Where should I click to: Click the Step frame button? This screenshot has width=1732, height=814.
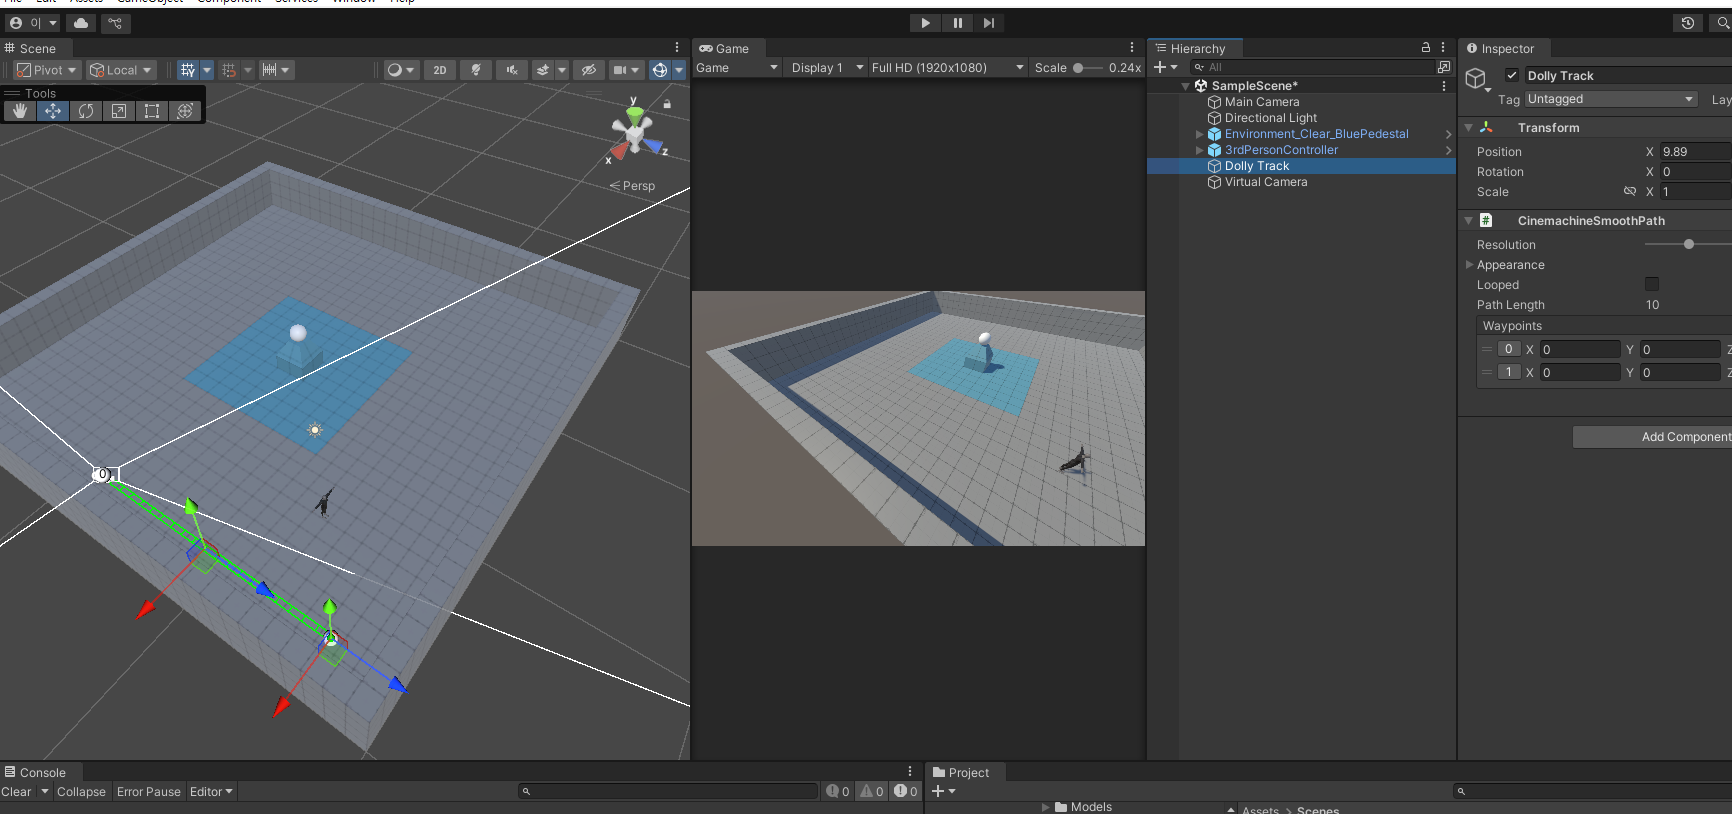tap(989, 23)
